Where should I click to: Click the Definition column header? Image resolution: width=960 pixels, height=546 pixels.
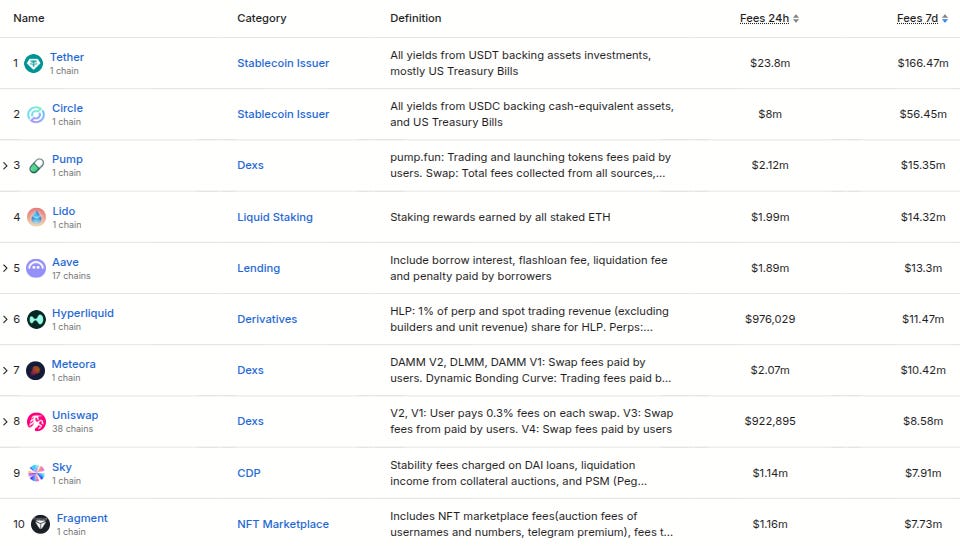click(x=416, y=18)
